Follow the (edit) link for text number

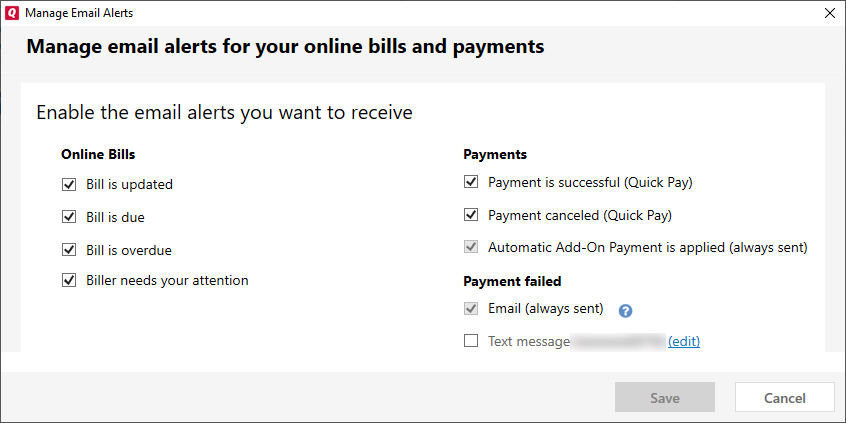[684, 341]
